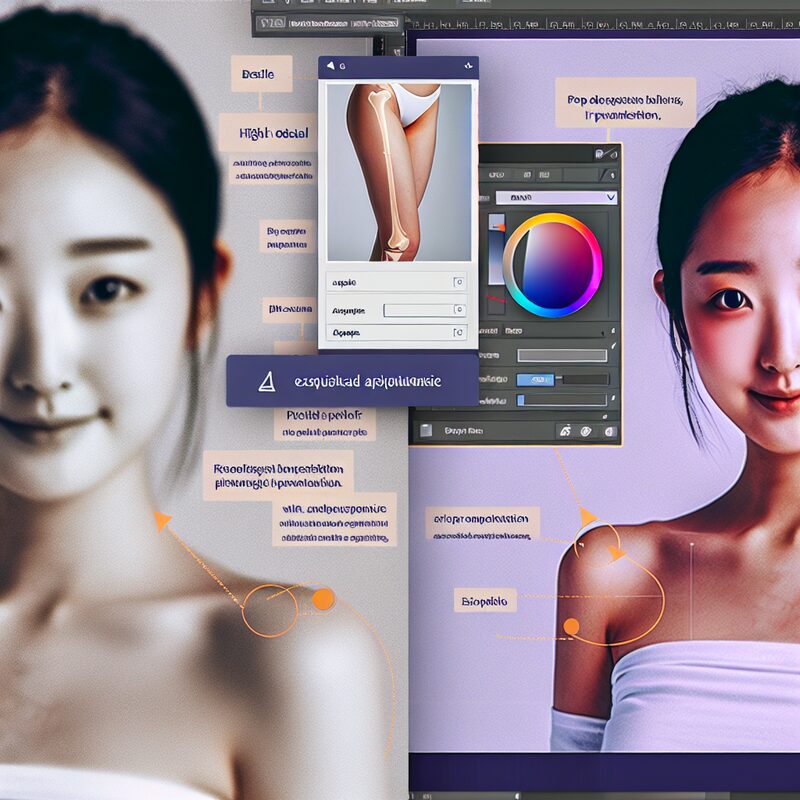Click the rightmost icon on the panel's bottom bar
The width and height of the screenshot is (800, 800).
(609, 431)
